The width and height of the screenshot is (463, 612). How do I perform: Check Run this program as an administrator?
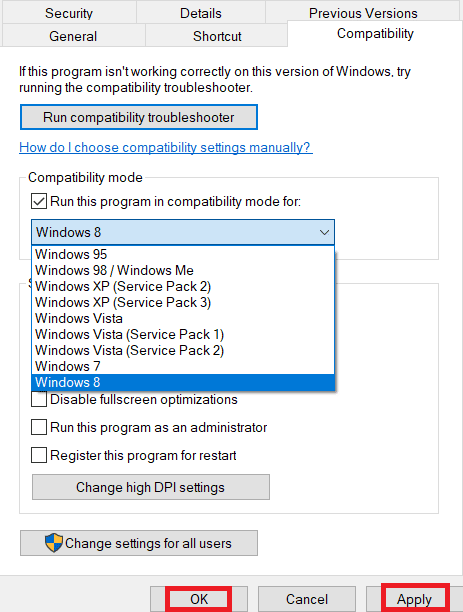(x=39, y=427)
